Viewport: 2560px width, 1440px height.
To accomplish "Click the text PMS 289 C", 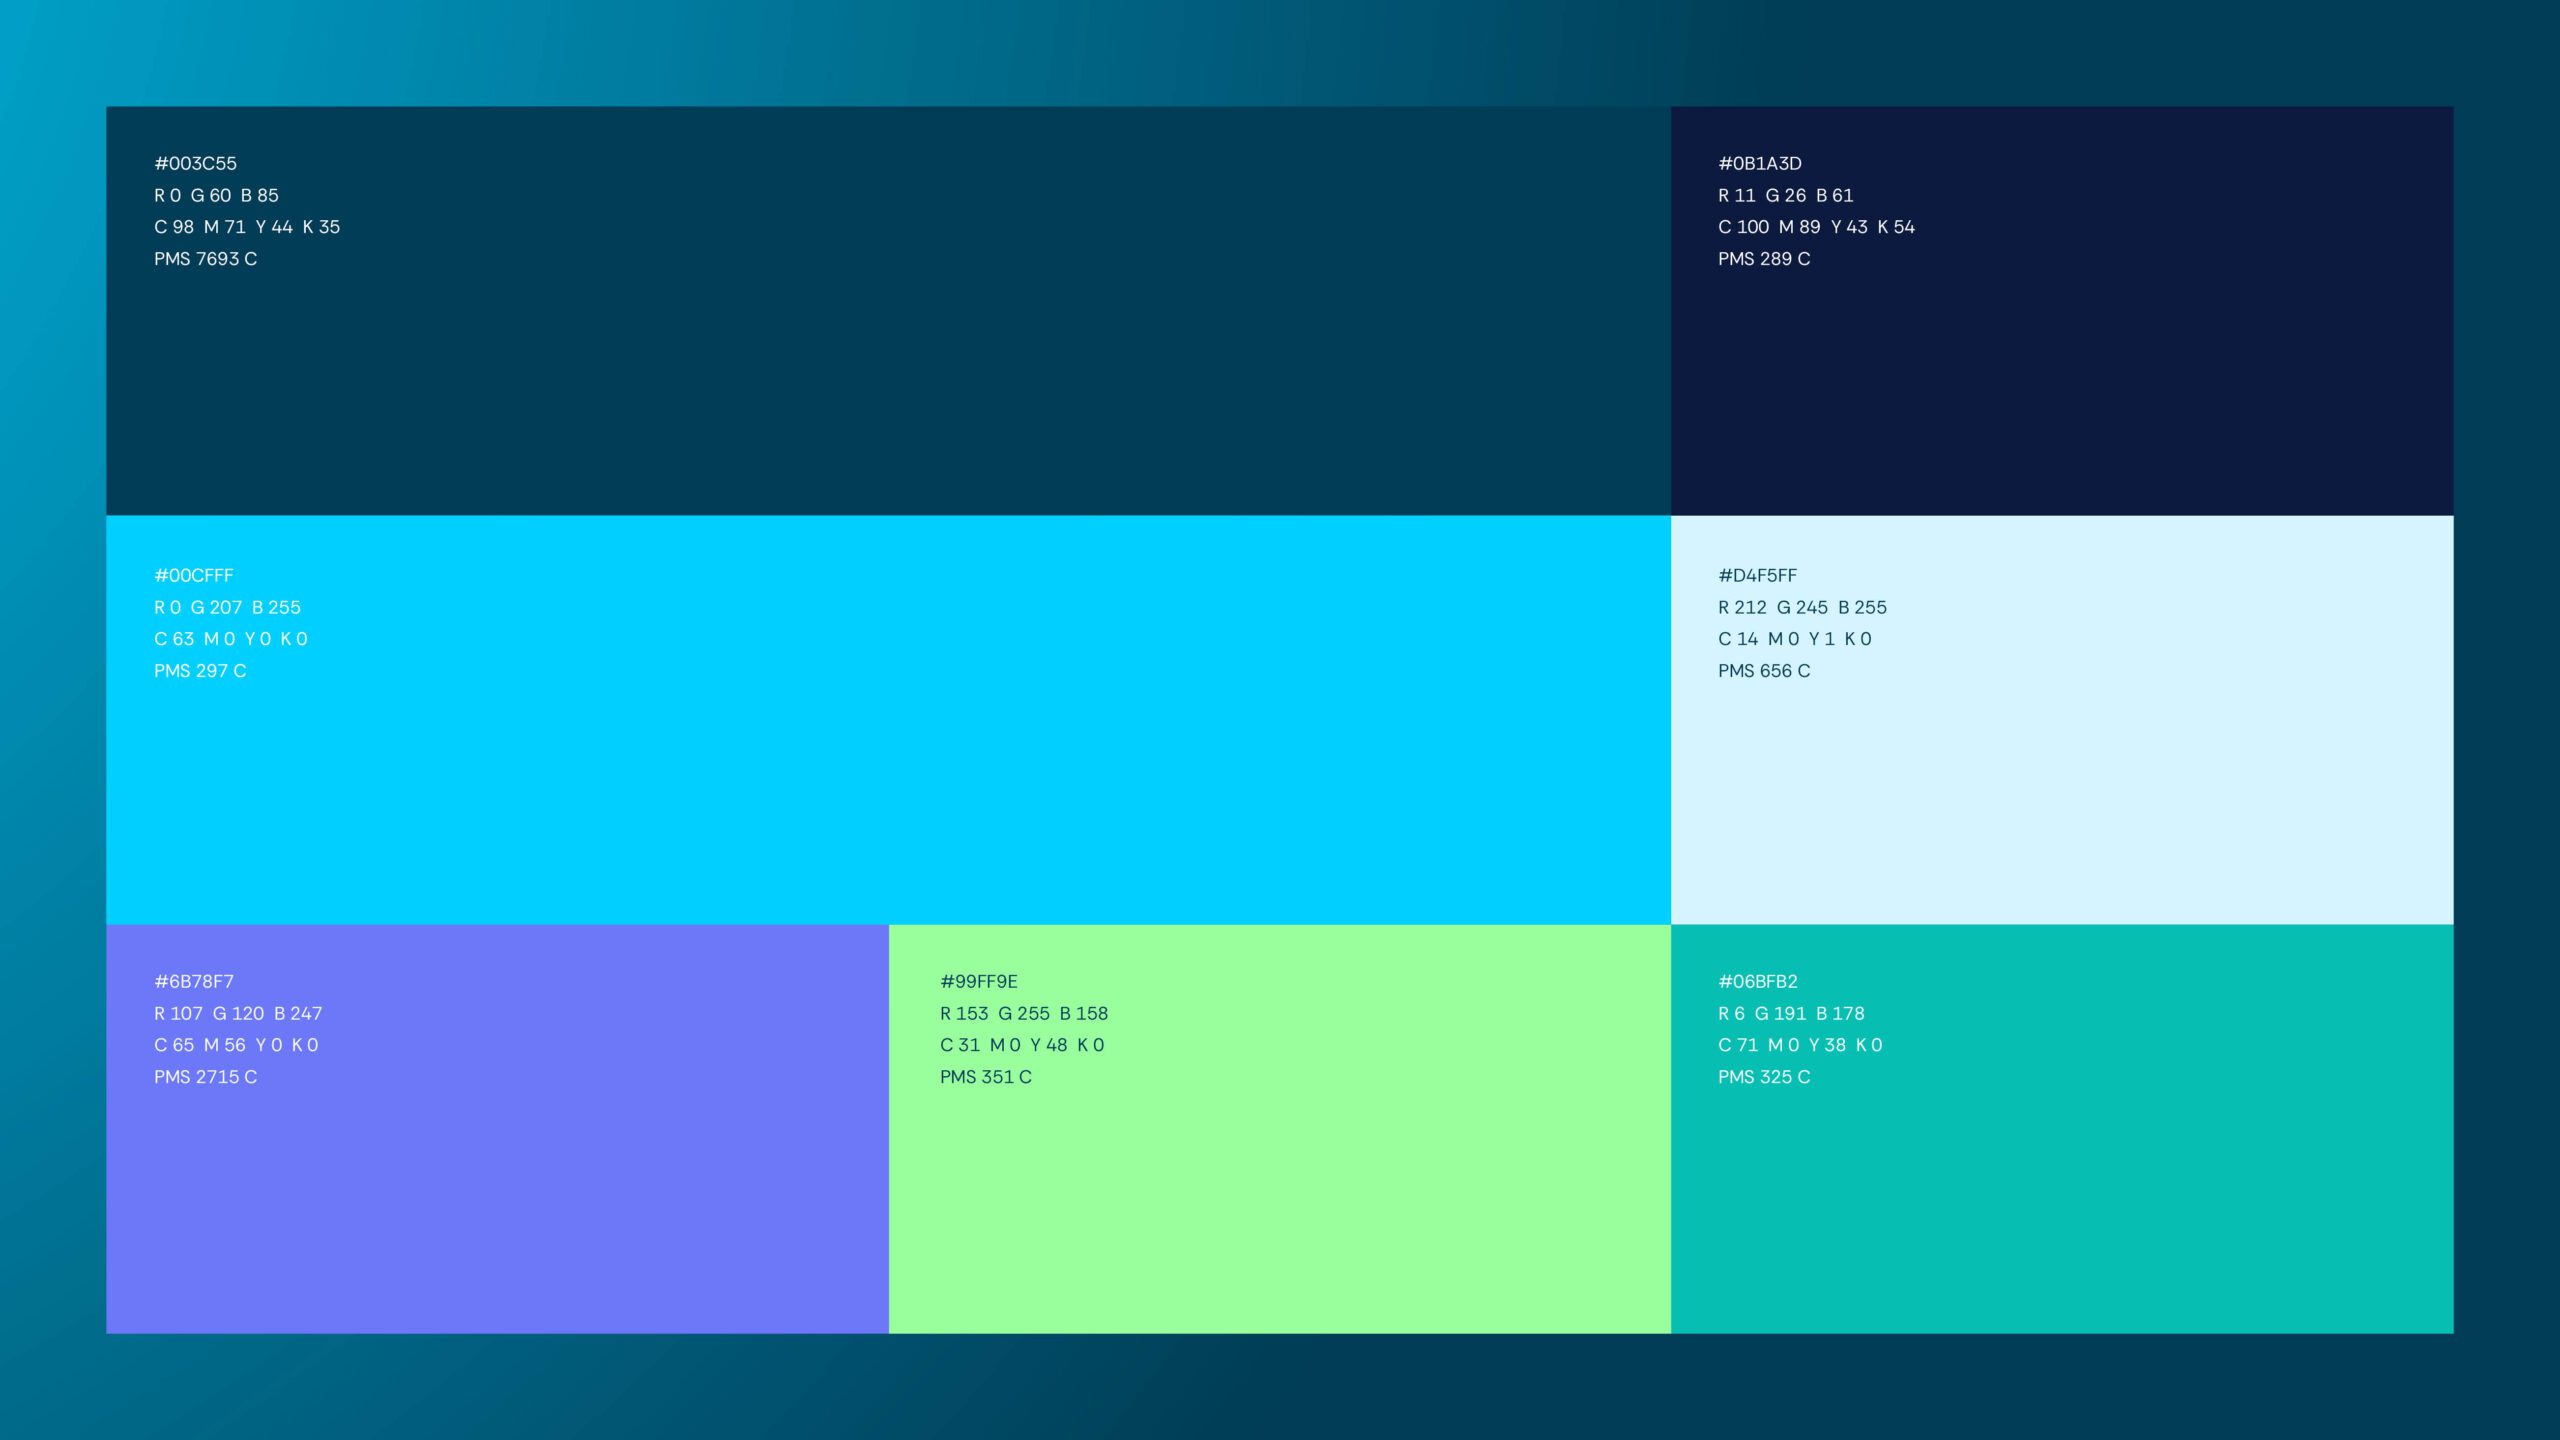I will 1764,259.
